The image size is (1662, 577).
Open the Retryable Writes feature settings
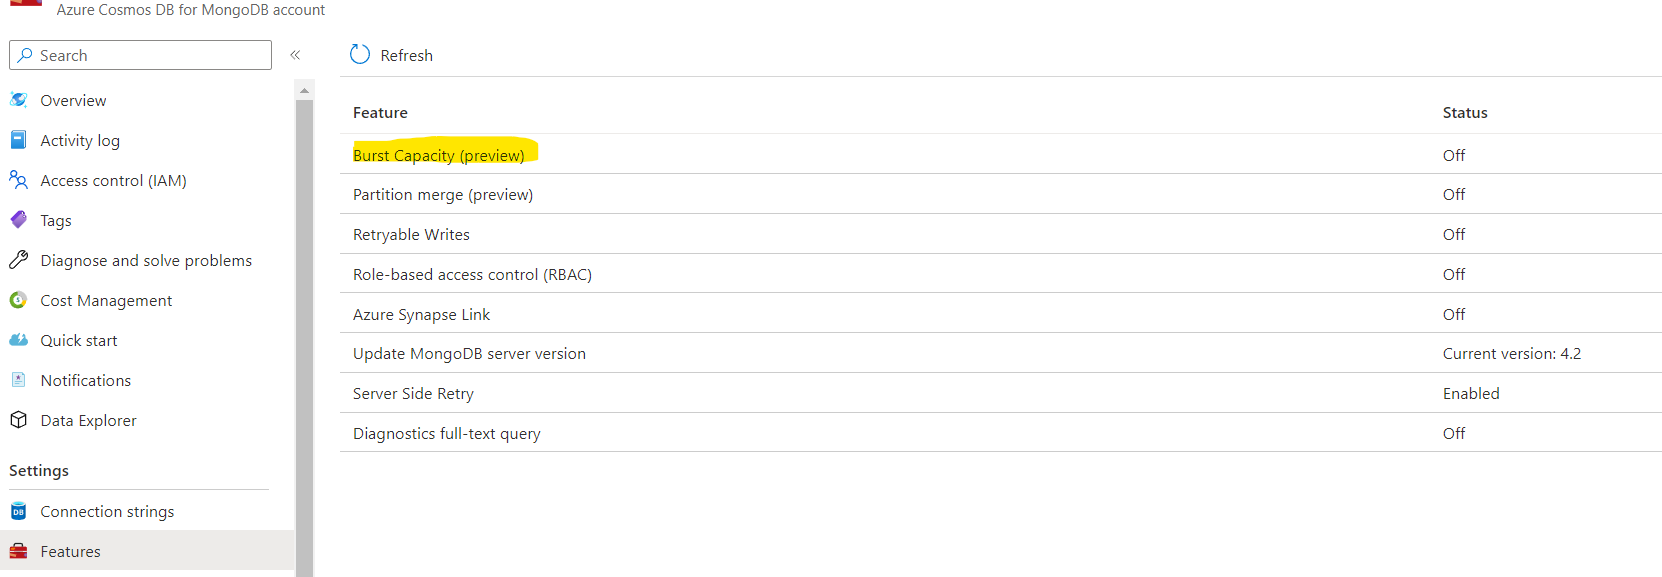pos(411,234)
